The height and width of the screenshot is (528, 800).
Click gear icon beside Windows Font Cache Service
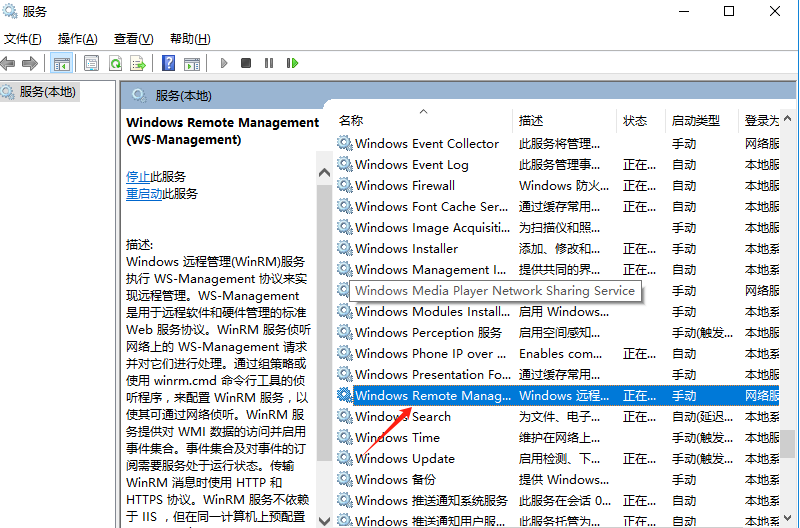pos(345,206)
